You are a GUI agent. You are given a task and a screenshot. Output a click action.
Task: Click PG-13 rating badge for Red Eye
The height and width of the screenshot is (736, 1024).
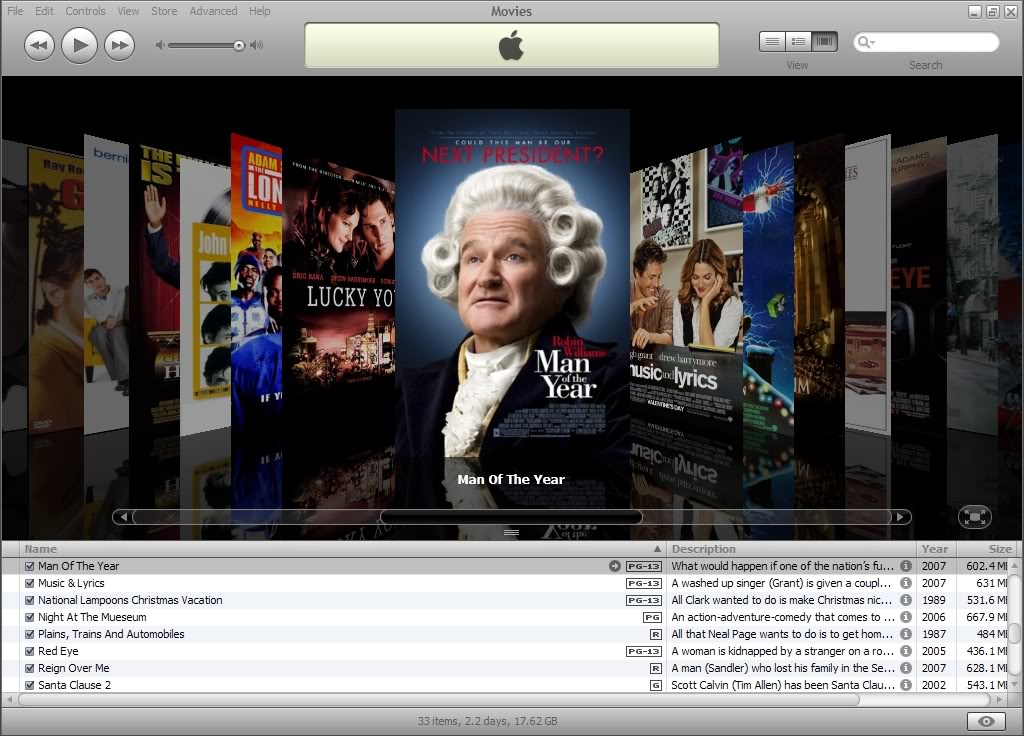pyautogui.click(x=644, y=651)
